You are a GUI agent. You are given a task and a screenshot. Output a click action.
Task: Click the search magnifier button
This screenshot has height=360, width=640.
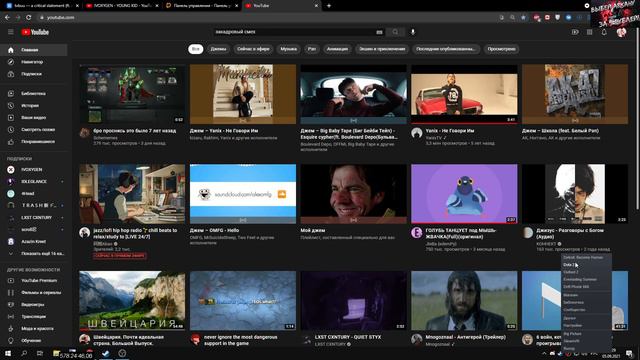coord(395,32)
